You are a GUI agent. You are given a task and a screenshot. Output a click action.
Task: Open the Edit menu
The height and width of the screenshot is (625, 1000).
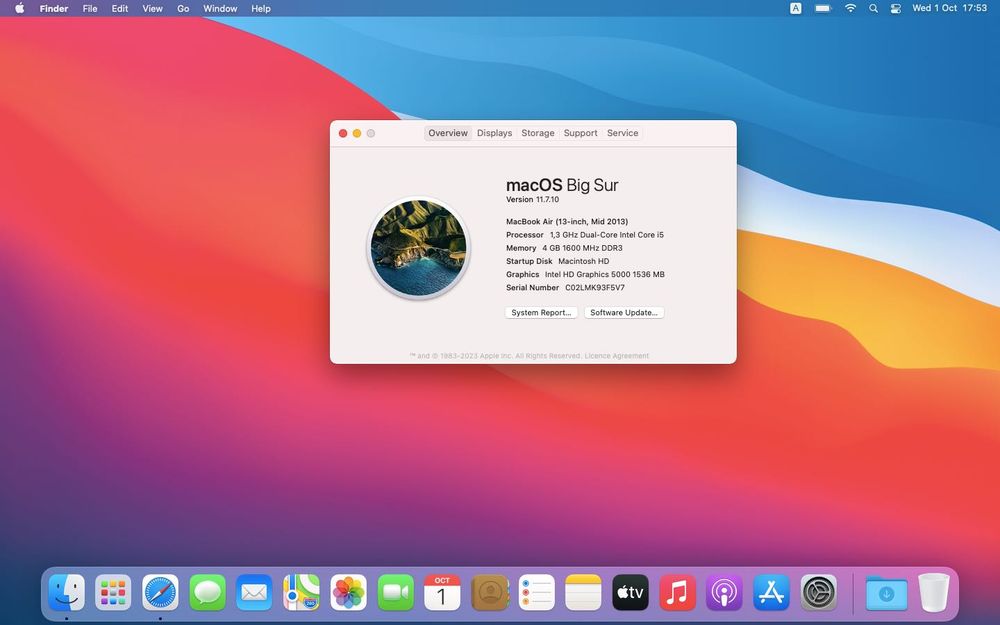coord(120,8)
